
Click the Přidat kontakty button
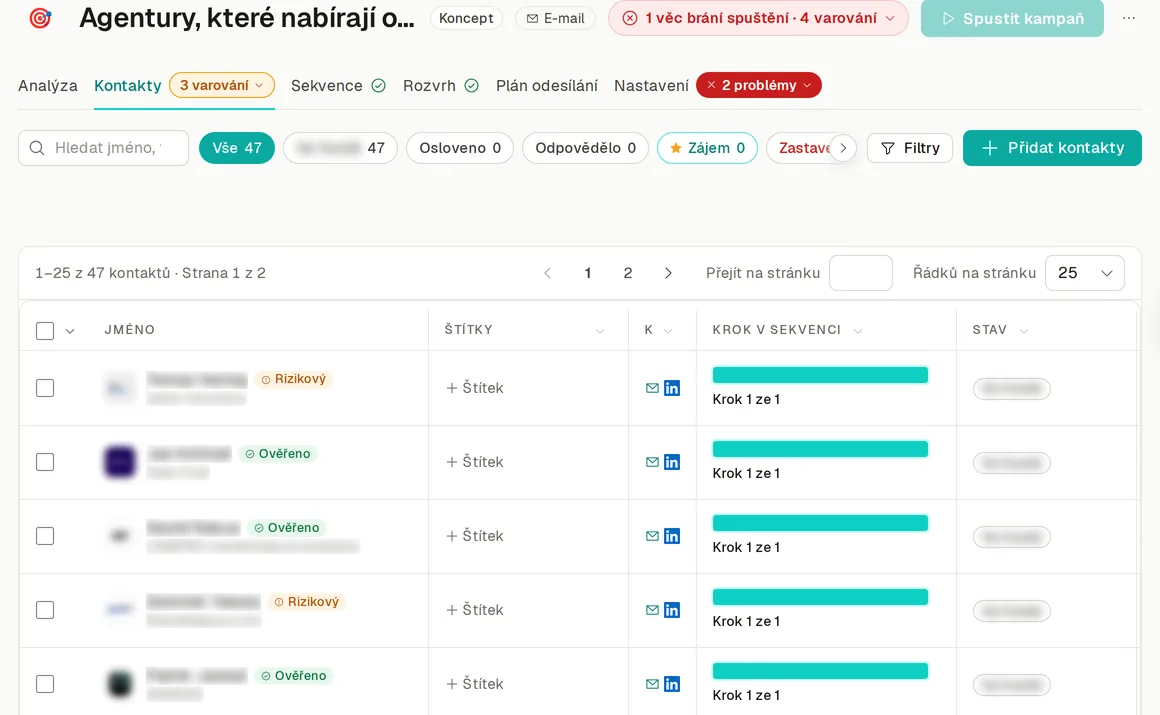point(1052,148)
